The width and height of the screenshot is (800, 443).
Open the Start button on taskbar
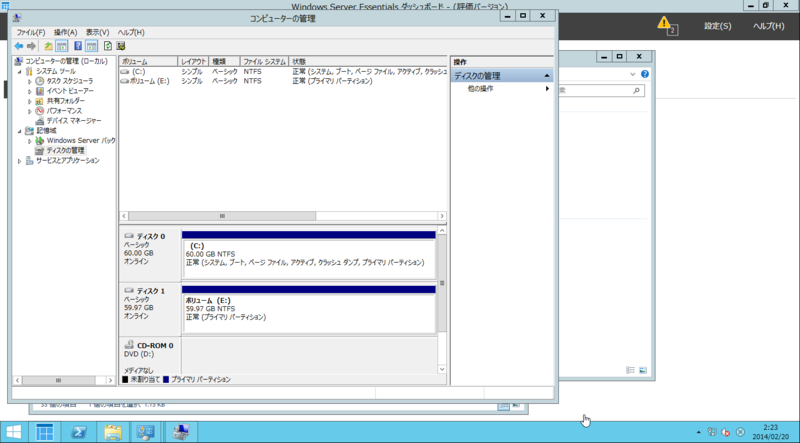point(14,432)
